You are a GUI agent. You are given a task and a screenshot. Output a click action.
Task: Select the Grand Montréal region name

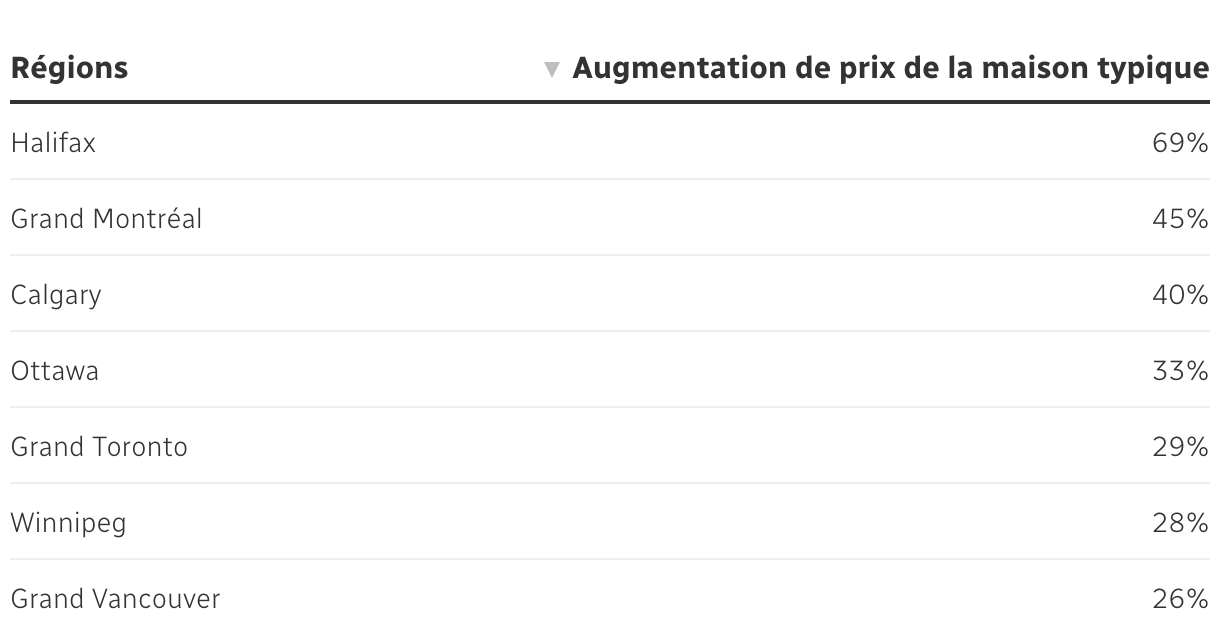click(106, 218)
